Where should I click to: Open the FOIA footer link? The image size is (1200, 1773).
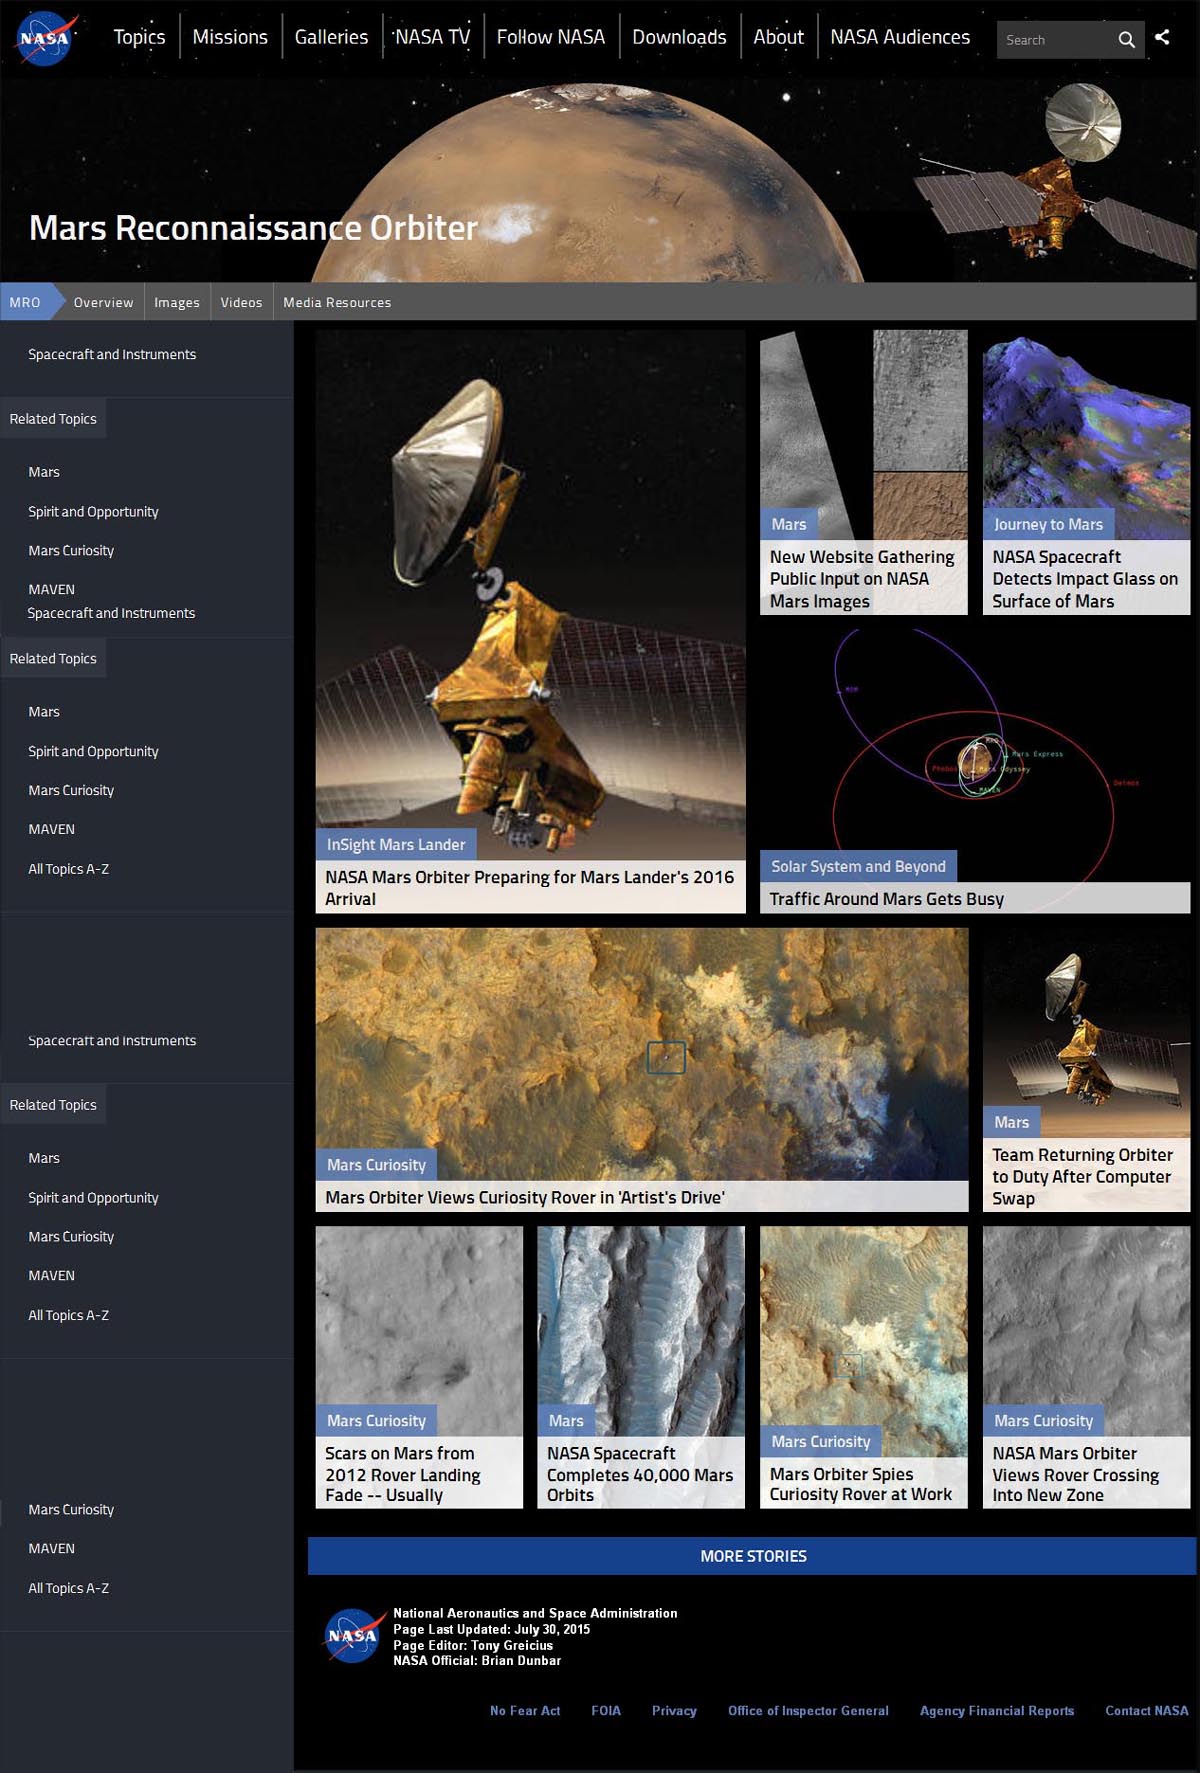tap(606, 1711)
